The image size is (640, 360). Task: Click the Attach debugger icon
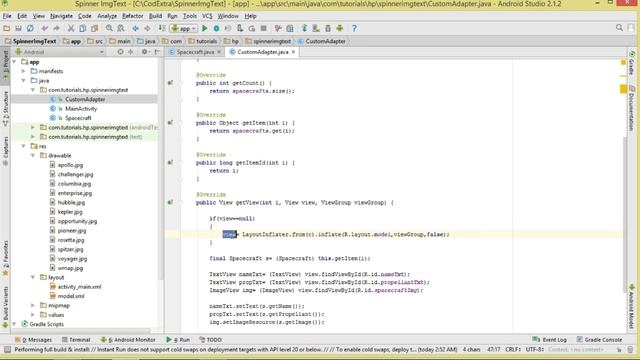(x=240, y=28)
